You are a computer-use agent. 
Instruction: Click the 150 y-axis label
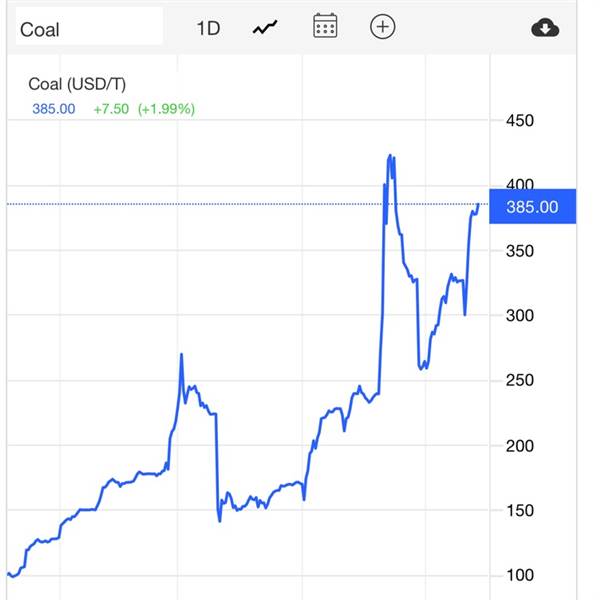520,510
